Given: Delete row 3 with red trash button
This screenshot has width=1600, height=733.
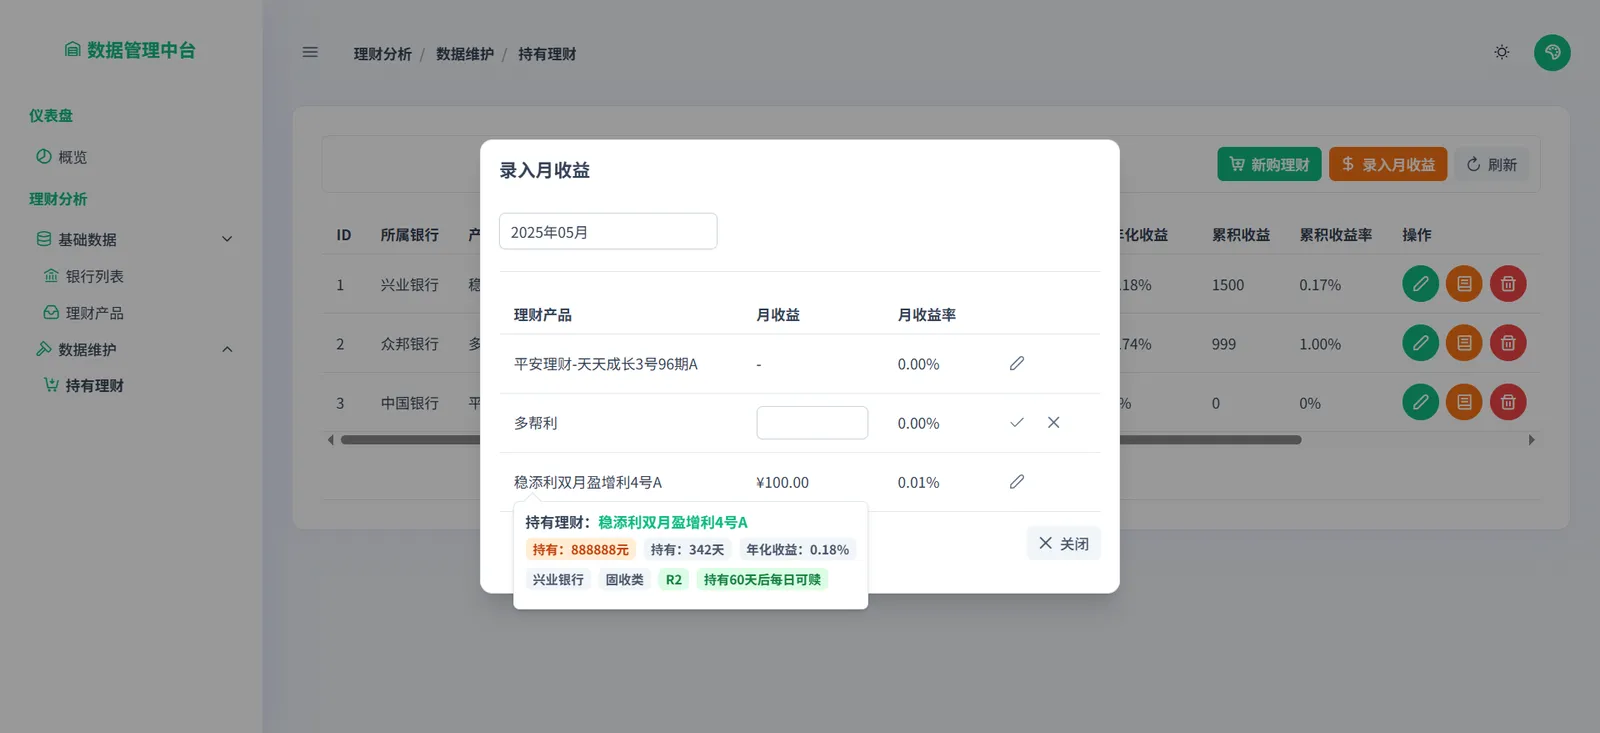Looking at the screenshot, I should pos(1508,402).
